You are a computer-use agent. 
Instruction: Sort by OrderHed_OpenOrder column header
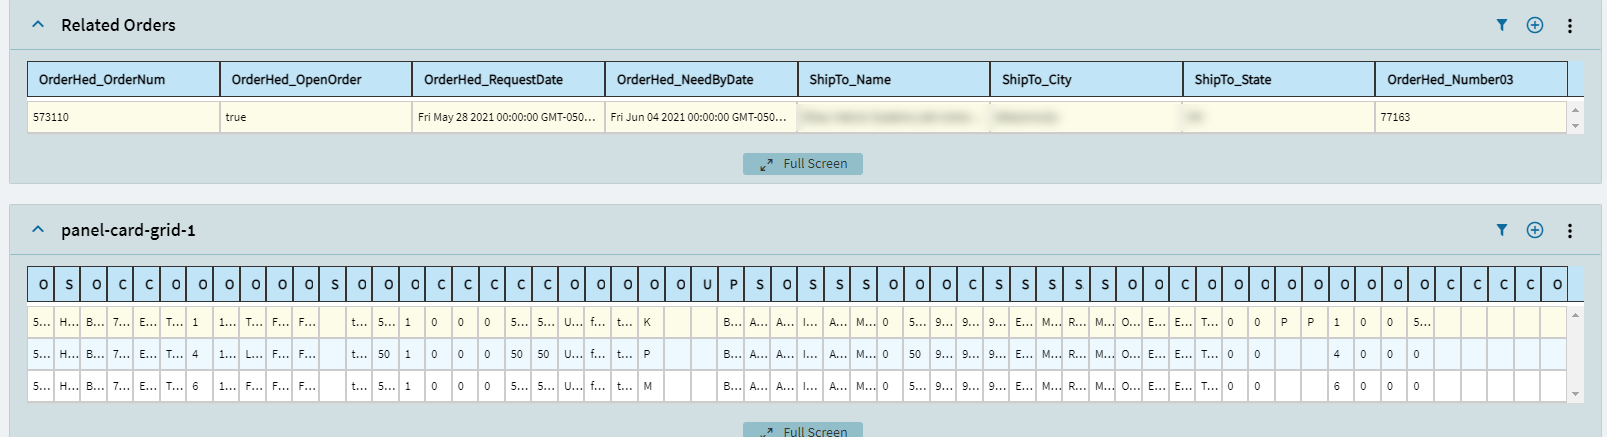316,79
